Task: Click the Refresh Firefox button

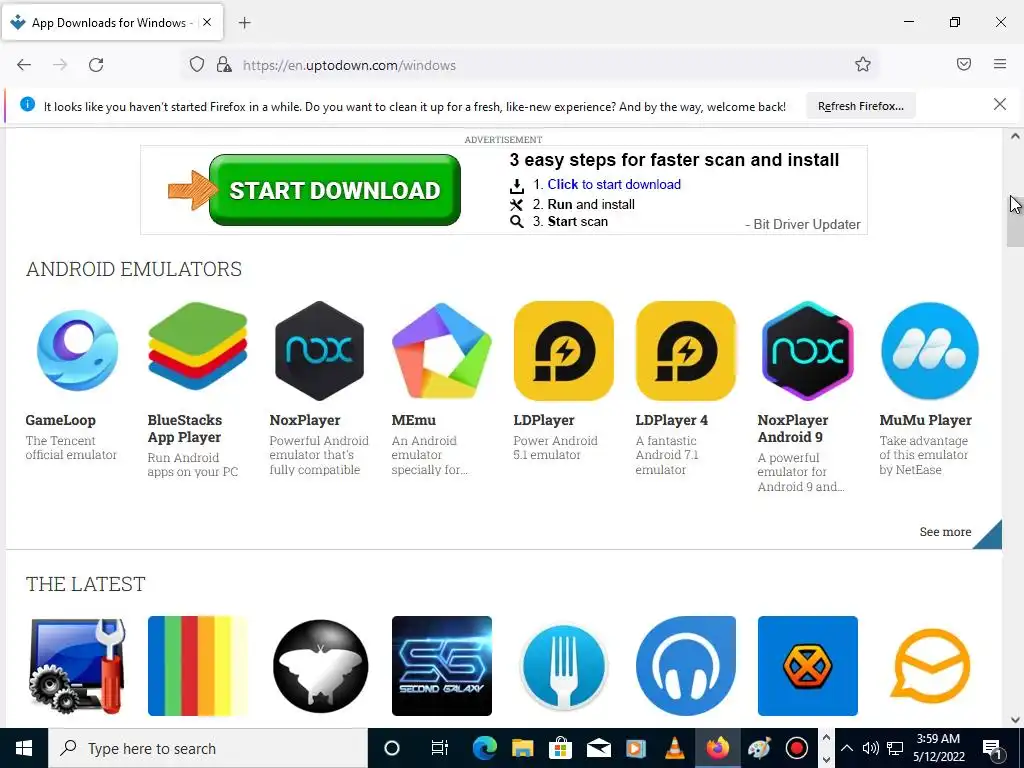Action: 861,106
